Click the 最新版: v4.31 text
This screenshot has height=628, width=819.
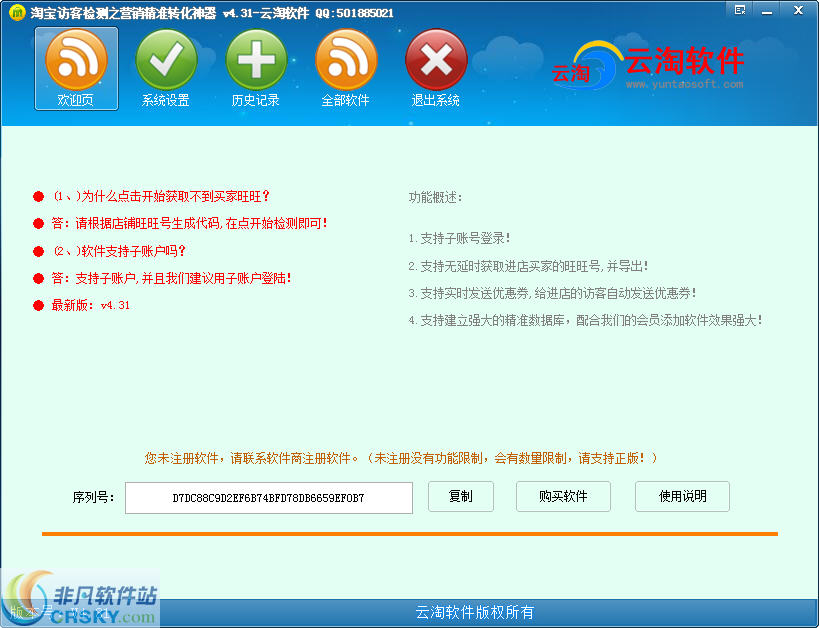coord(90,305)
